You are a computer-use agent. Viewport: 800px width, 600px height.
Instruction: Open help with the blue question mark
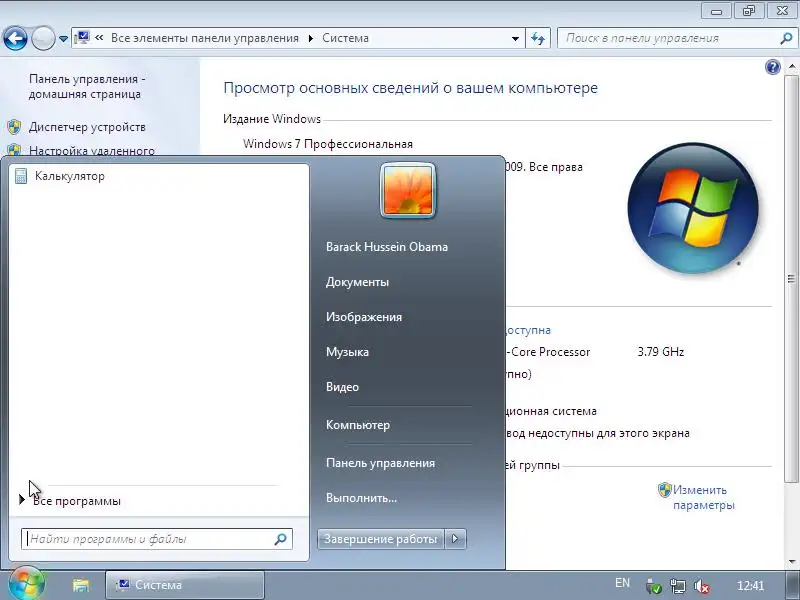[x=772, y=67]
